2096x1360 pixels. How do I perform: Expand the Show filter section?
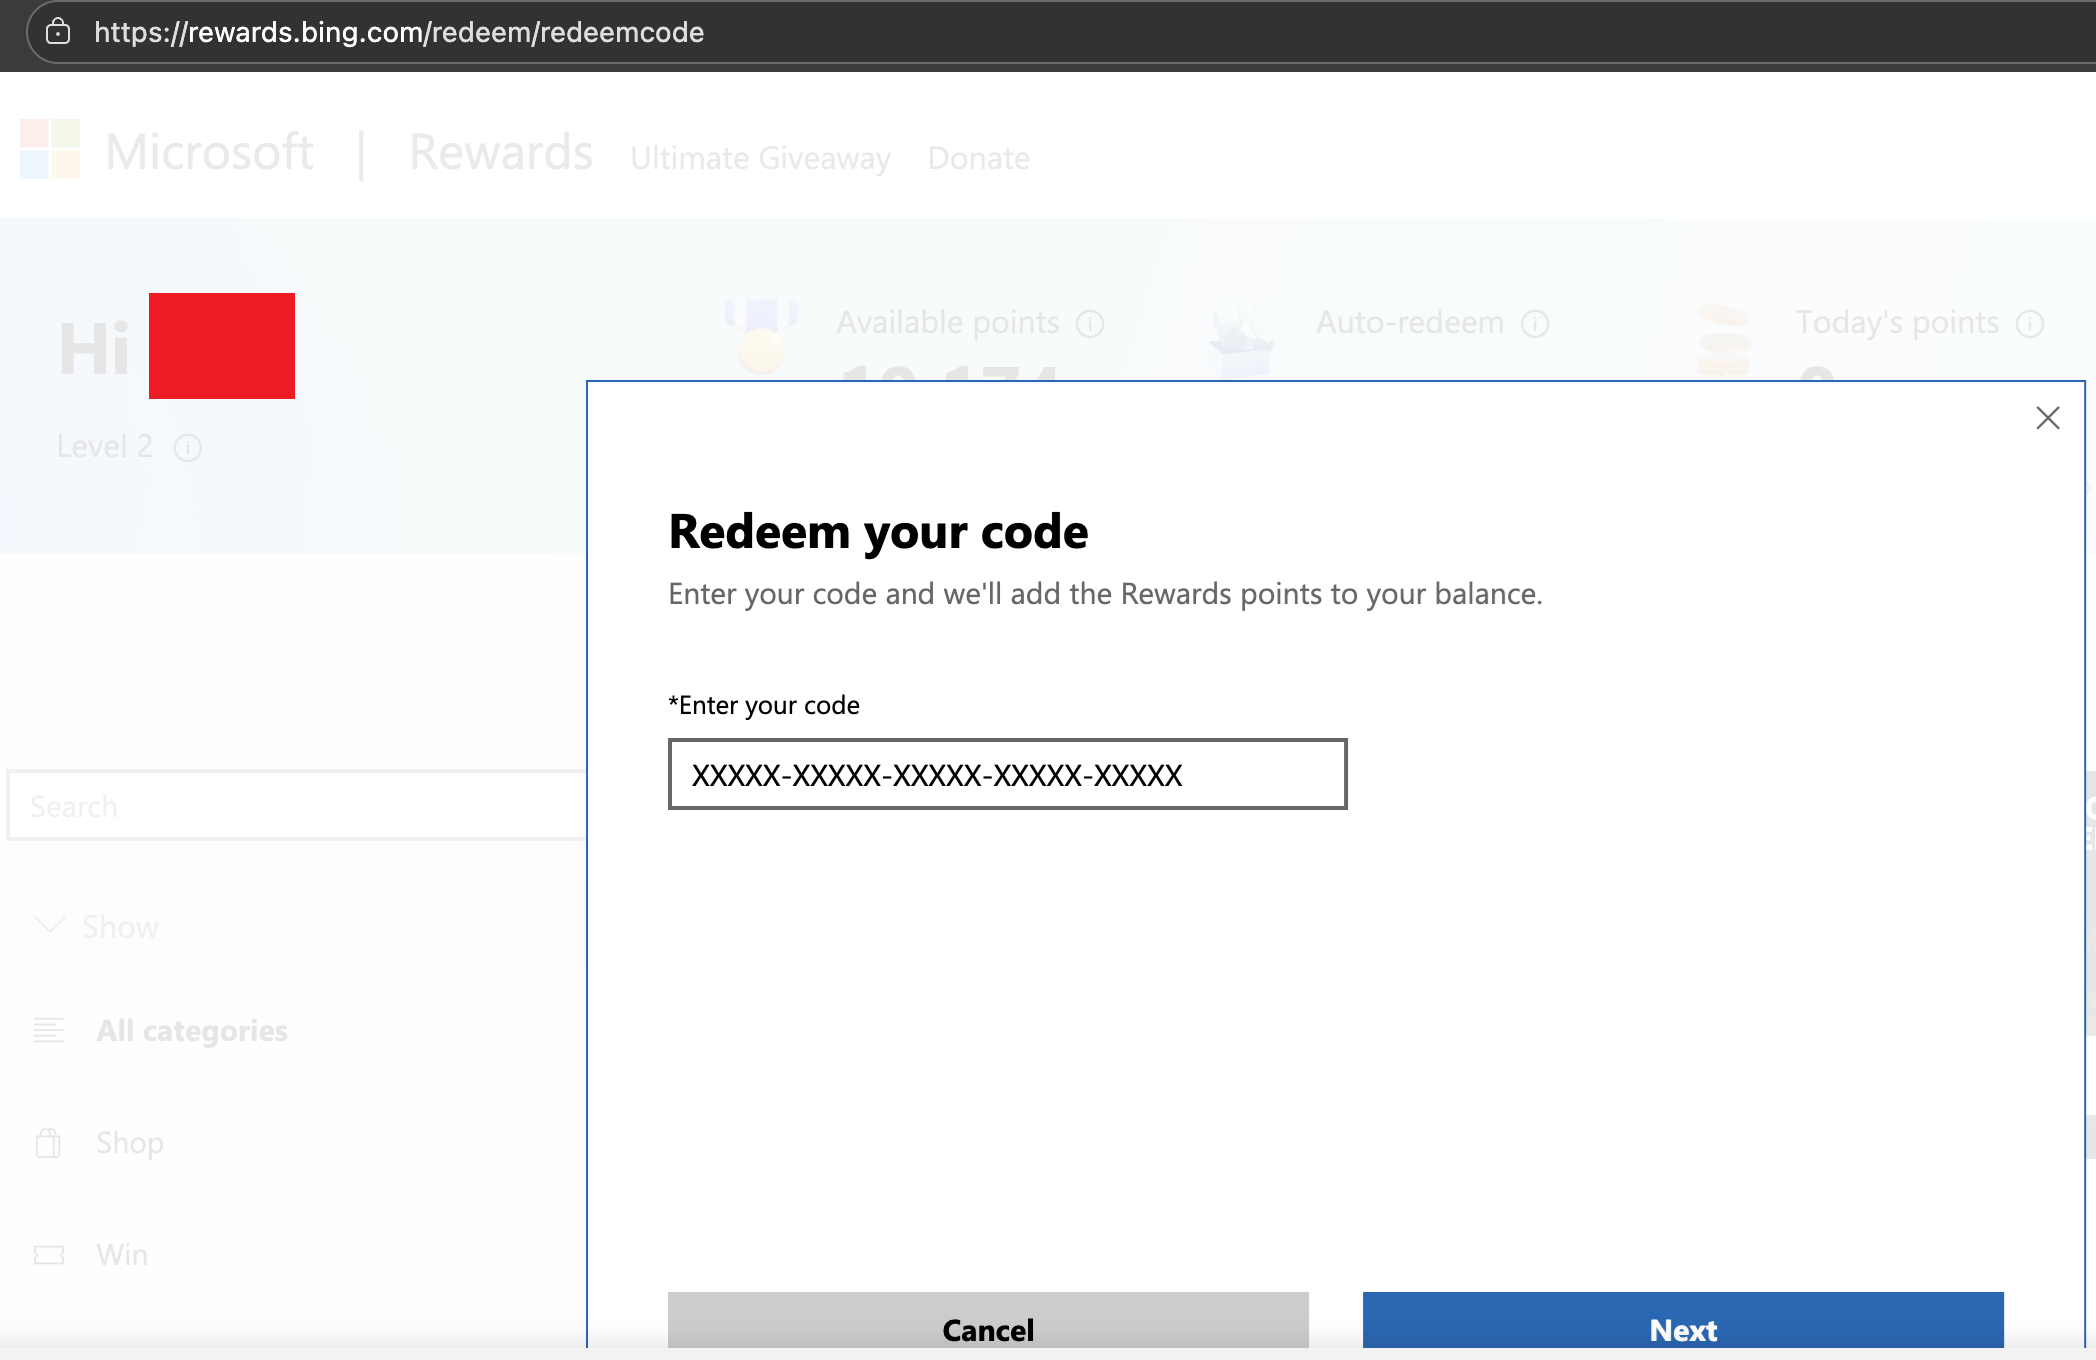click(50, 926)
